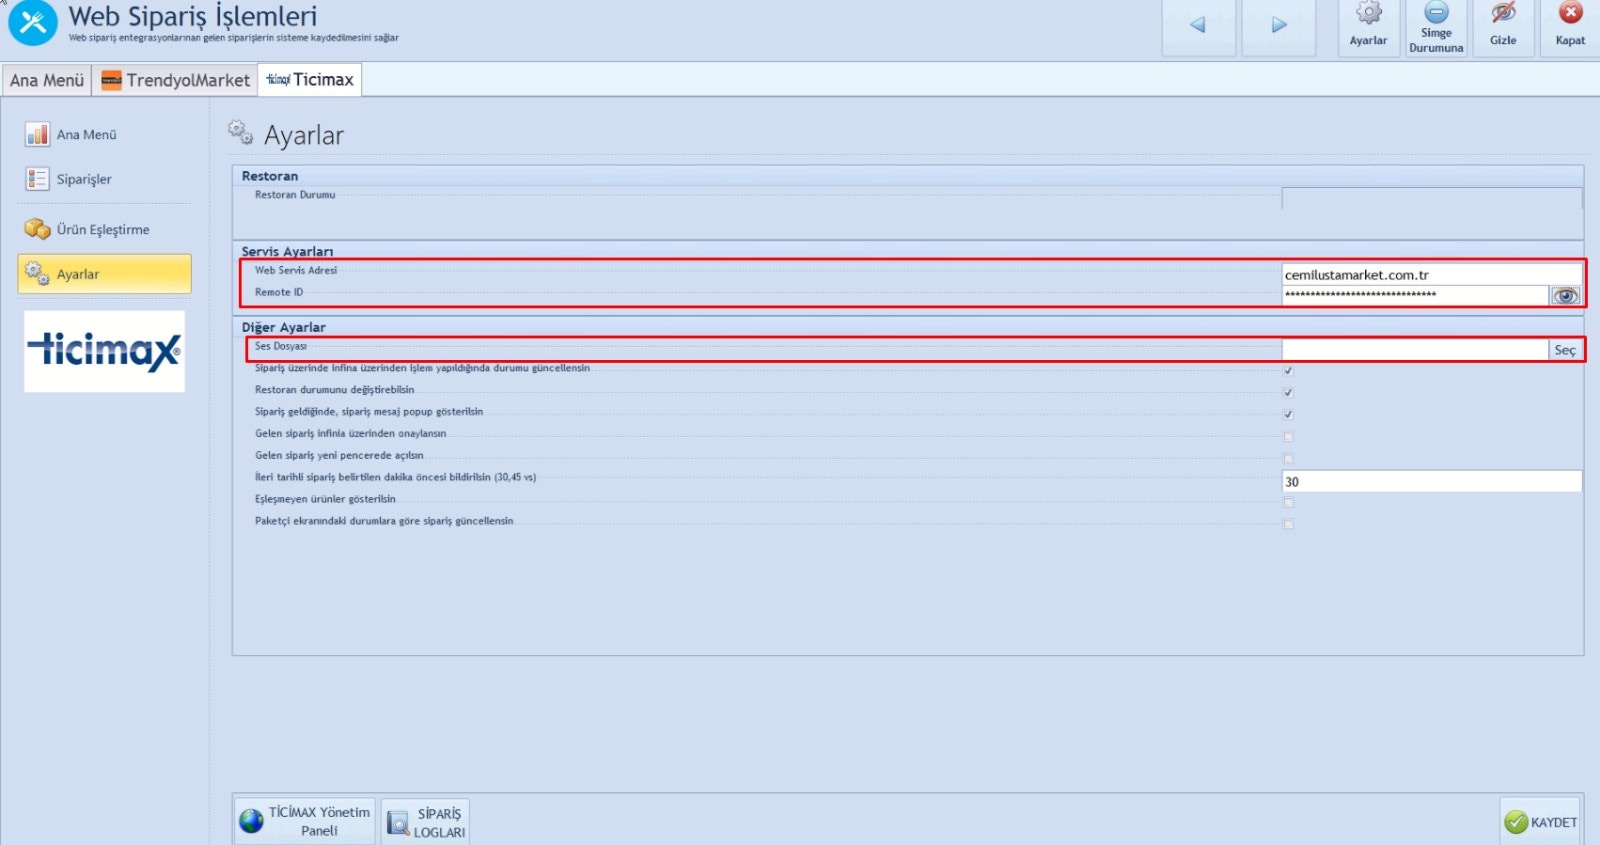
Task: Click the Web Sipariş İşlemleri logo icon
Action: click(33, 23)
